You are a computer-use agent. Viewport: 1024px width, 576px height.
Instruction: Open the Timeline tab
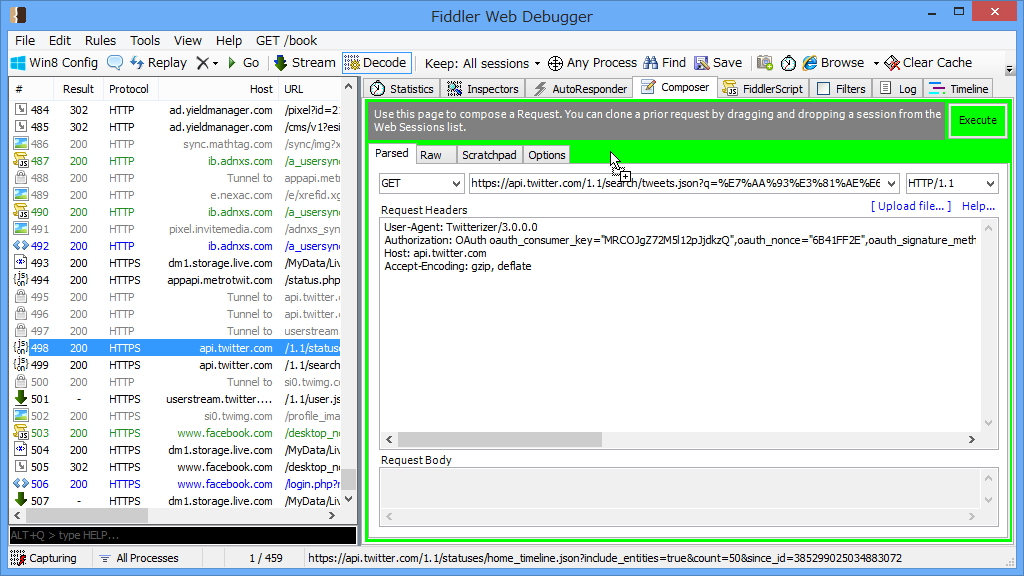(x=959, y=89)
